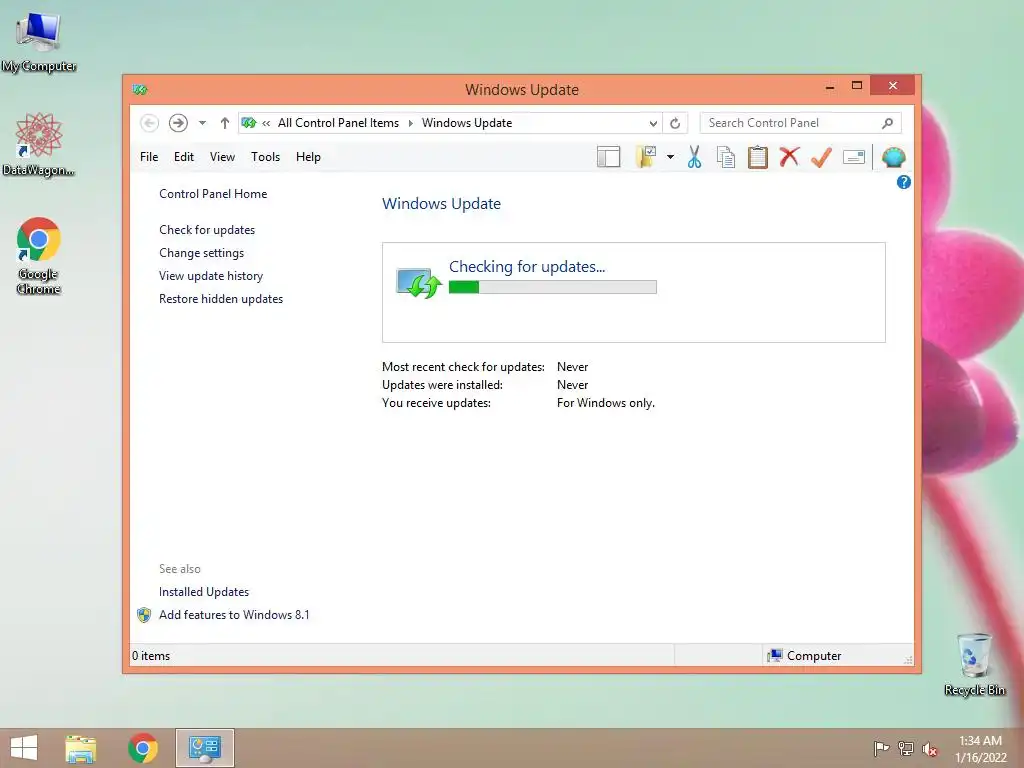This screenshot has width=1024, height=768.
Task: Refresh the Windows Update page
Action: (x=675, y=123)
